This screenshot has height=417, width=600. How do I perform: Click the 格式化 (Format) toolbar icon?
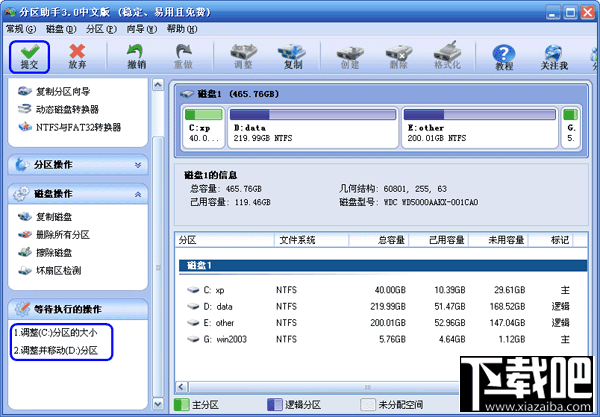(x=447, y=51)
